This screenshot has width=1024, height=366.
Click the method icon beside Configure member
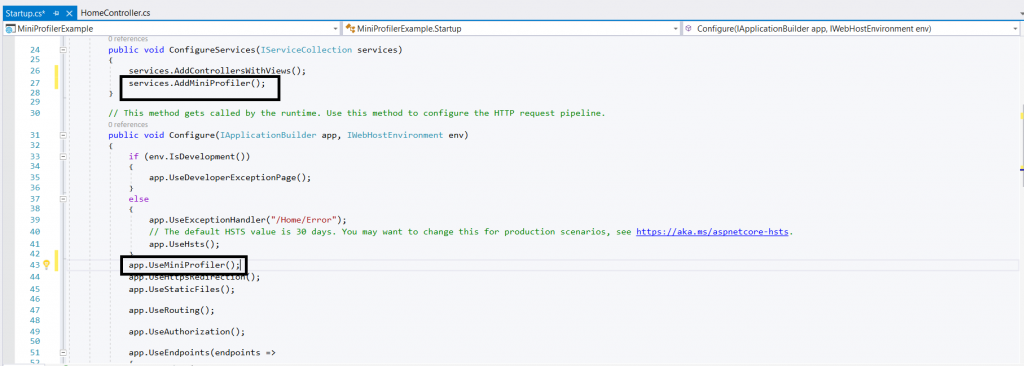689,29
